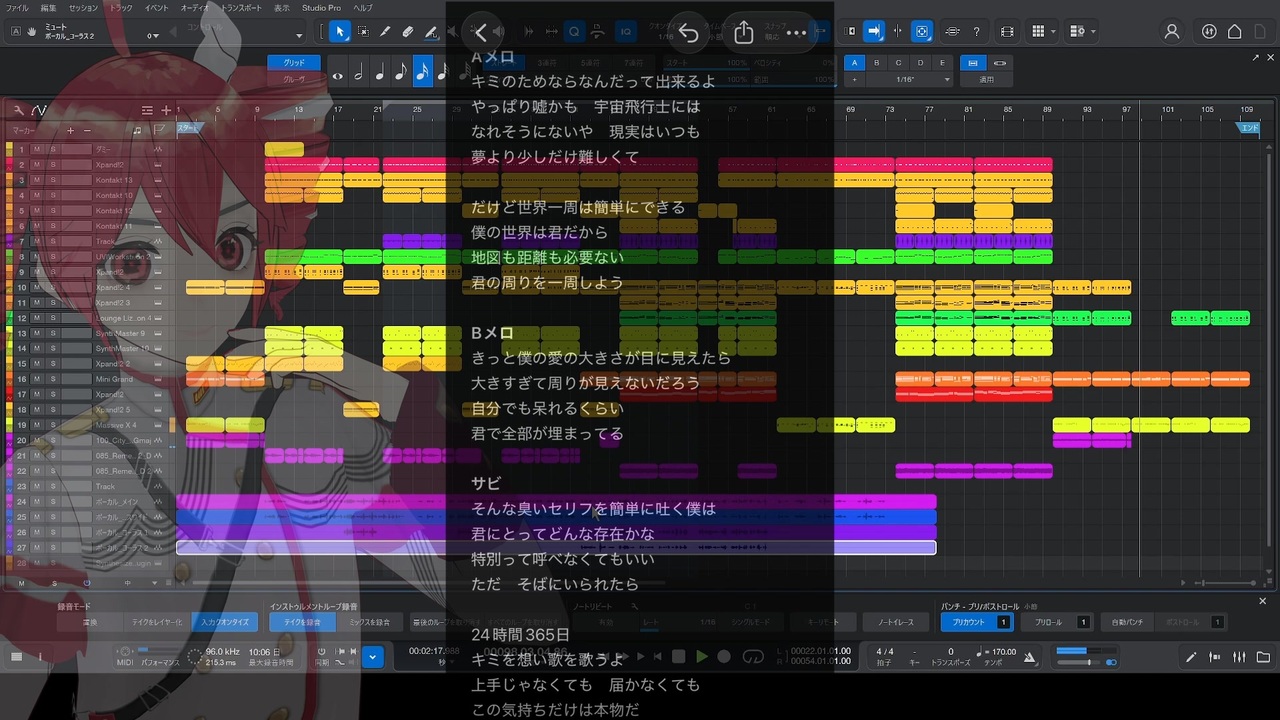Open track wrench options in track list header
The width and height of the screenshot is (1280, 720).
pos(18,110)
